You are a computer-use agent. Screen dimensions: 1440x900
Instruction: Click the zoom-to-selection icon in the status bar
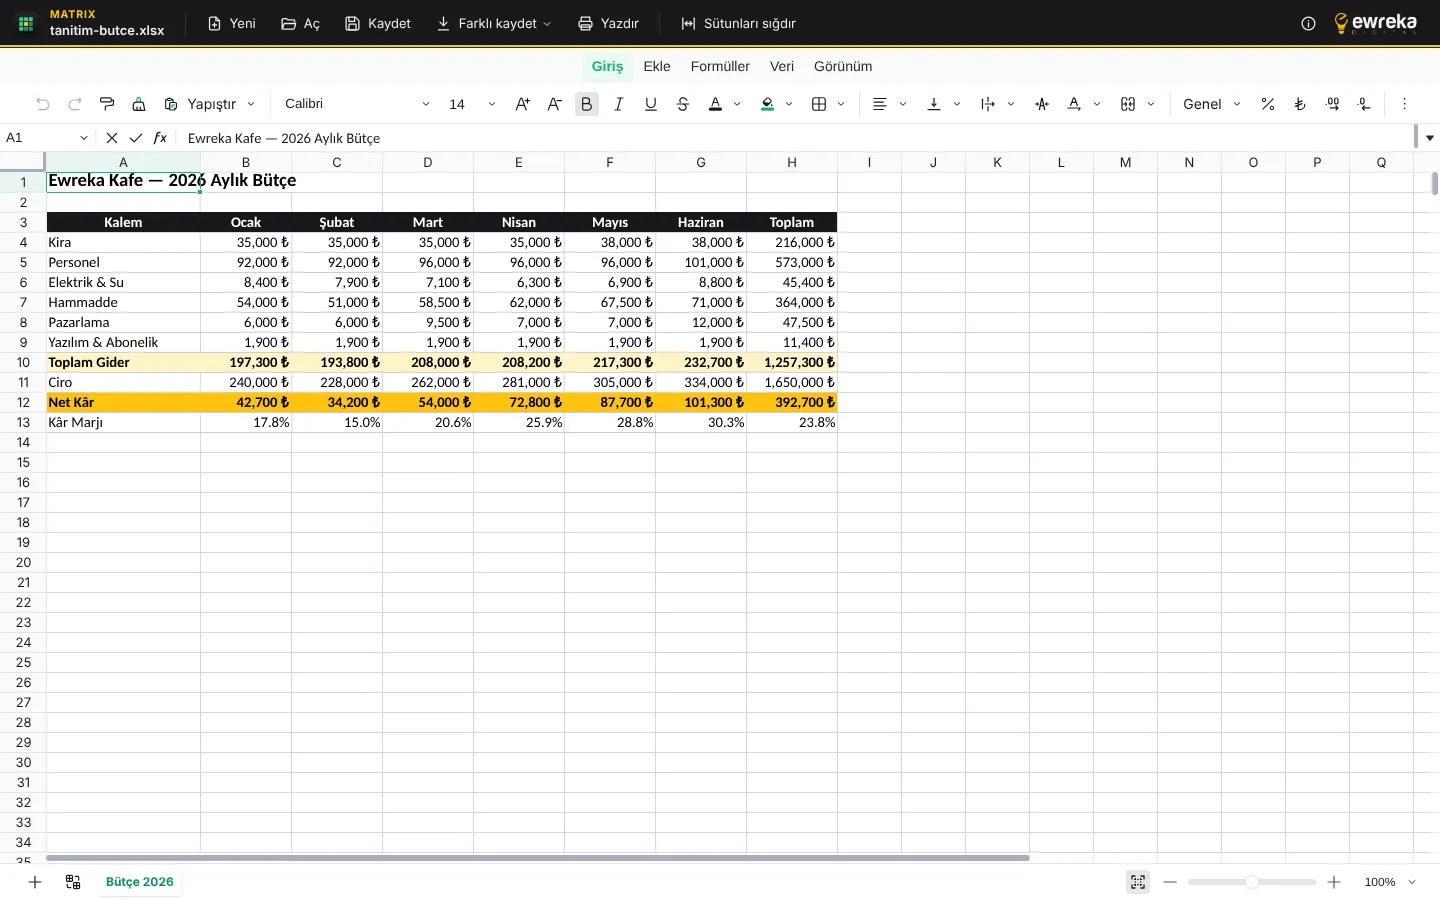point(1138,882)
